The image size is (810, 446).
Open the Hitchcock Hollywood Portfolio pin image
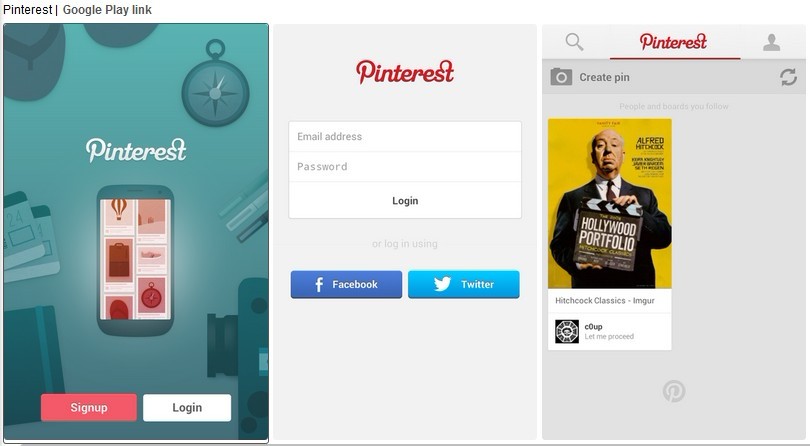coord(610,203)
